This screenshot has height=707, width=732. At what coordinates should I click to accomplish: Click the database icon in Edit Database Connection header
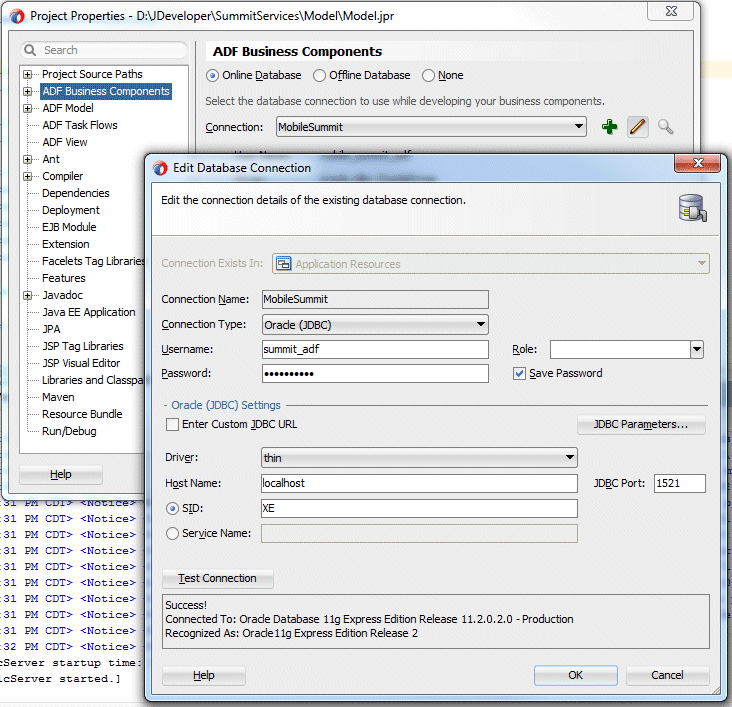pos(692,208)
